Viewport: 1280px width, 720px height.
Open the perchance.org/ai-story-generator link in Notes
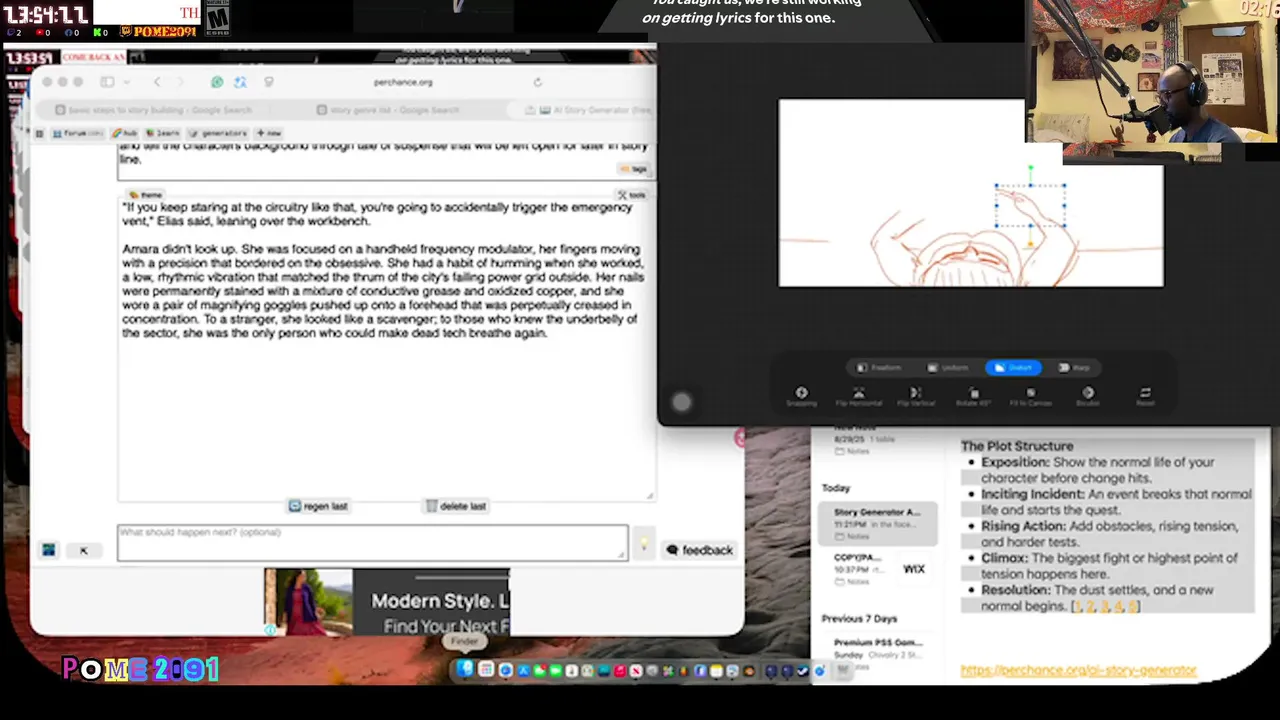click(x=1078, y=670)
